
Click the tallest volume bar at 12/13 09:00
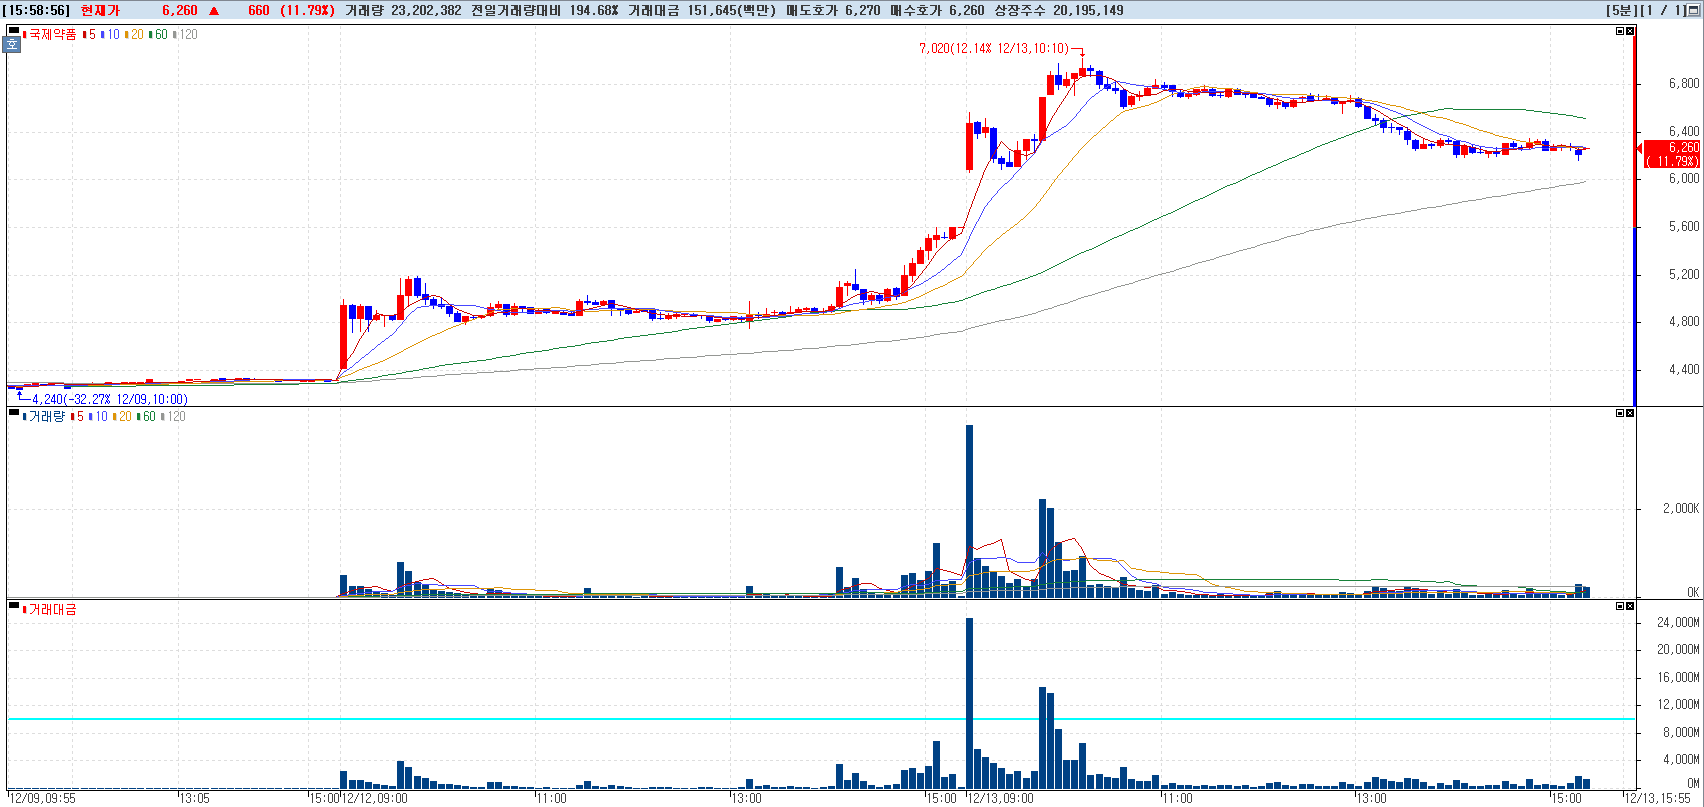[x=969, y=511]
